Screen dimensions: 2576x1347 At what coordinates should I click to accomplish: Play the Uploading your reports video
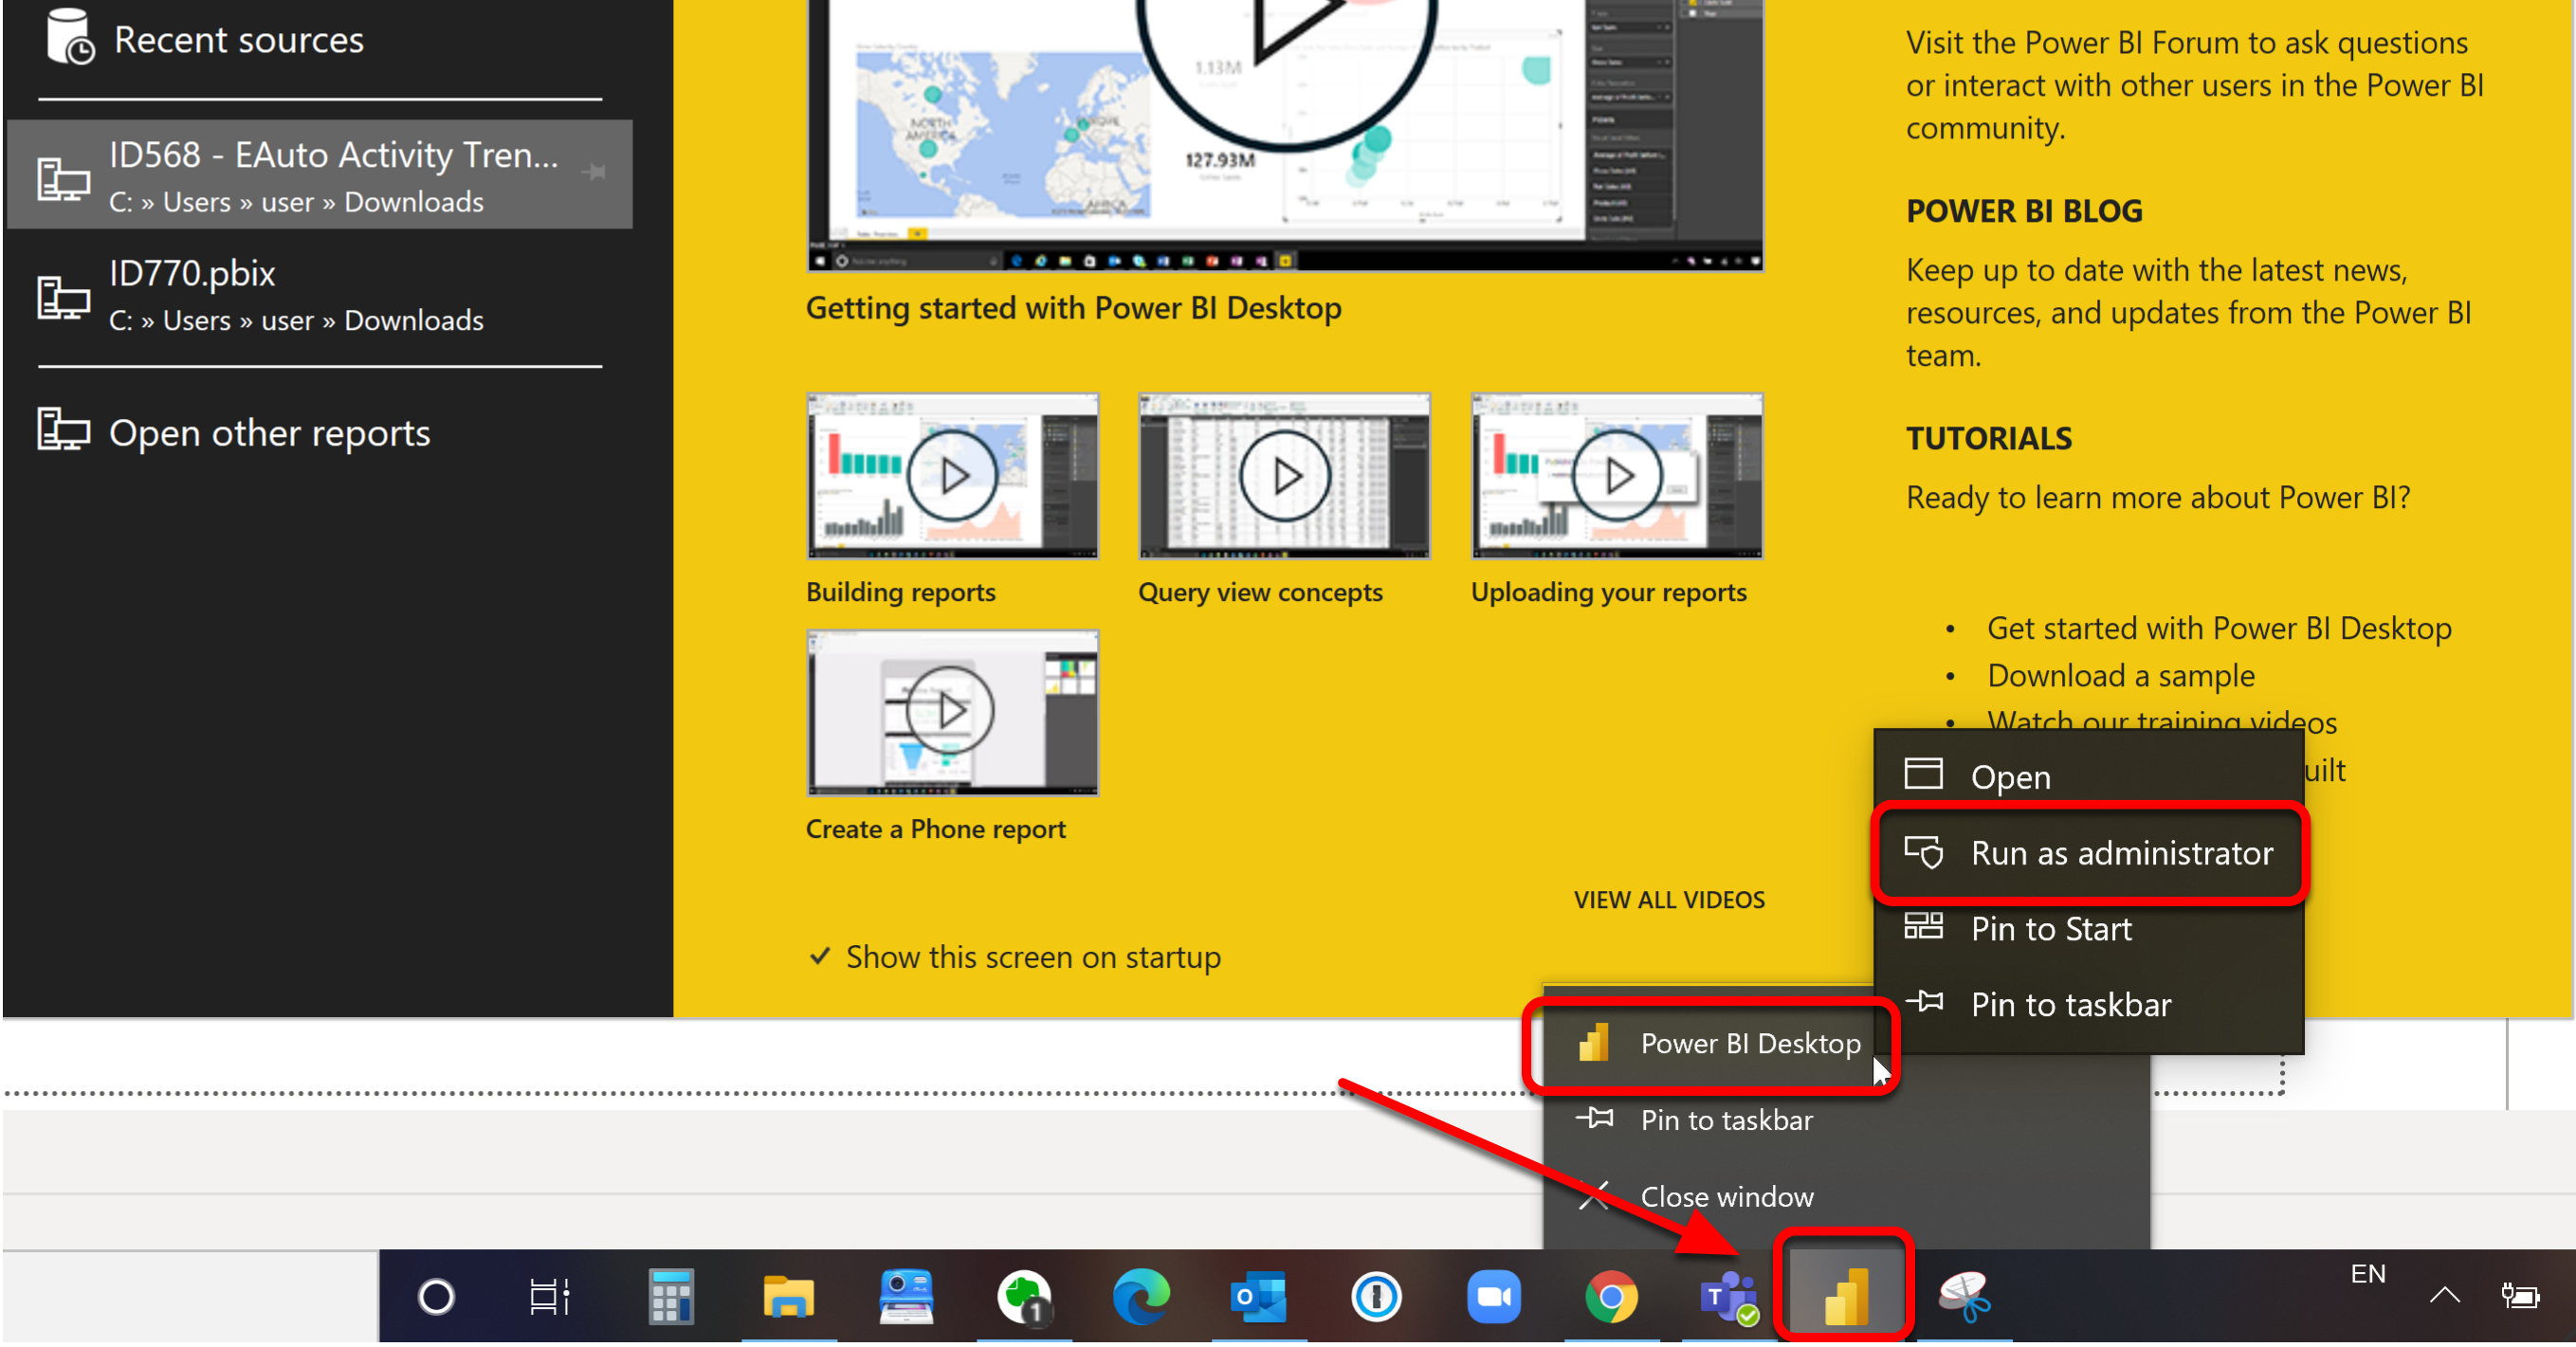pos(1616,476)
